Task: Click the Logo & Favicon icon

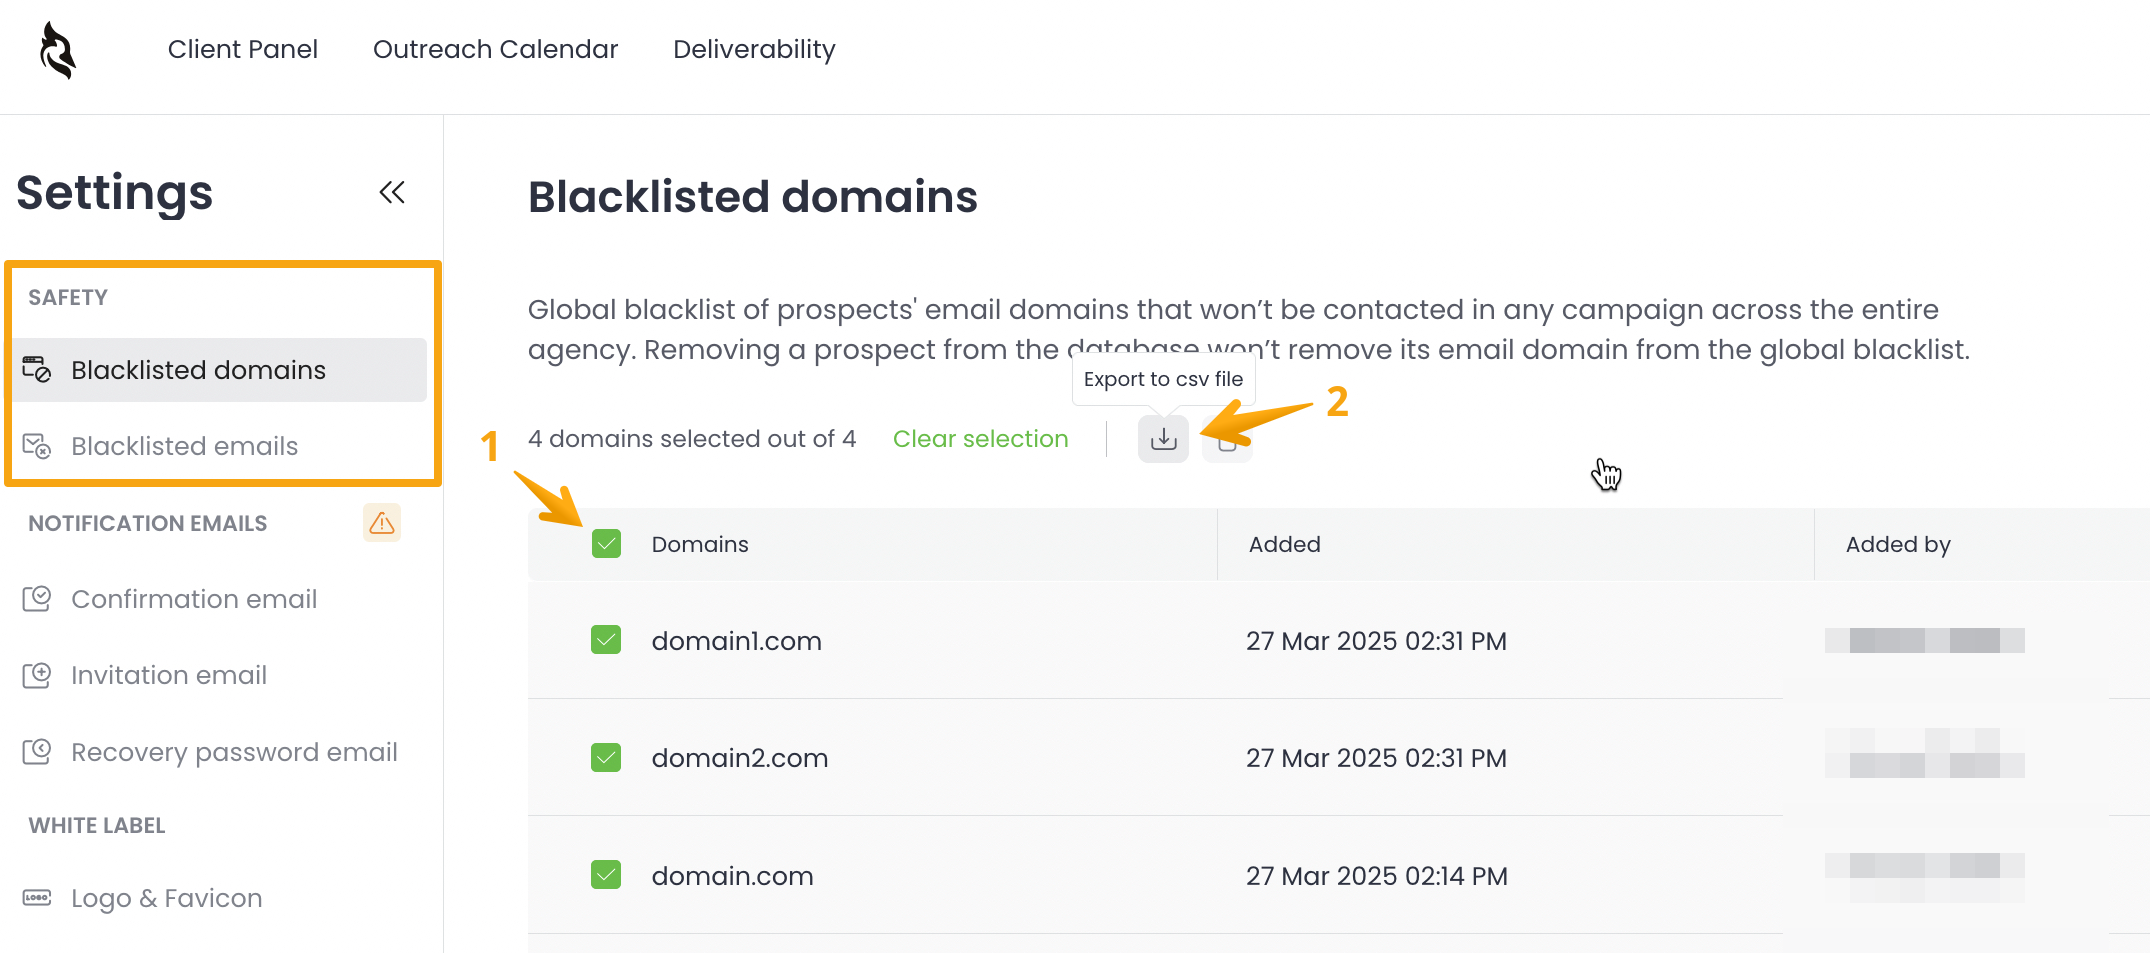Action: coord(37,898)
